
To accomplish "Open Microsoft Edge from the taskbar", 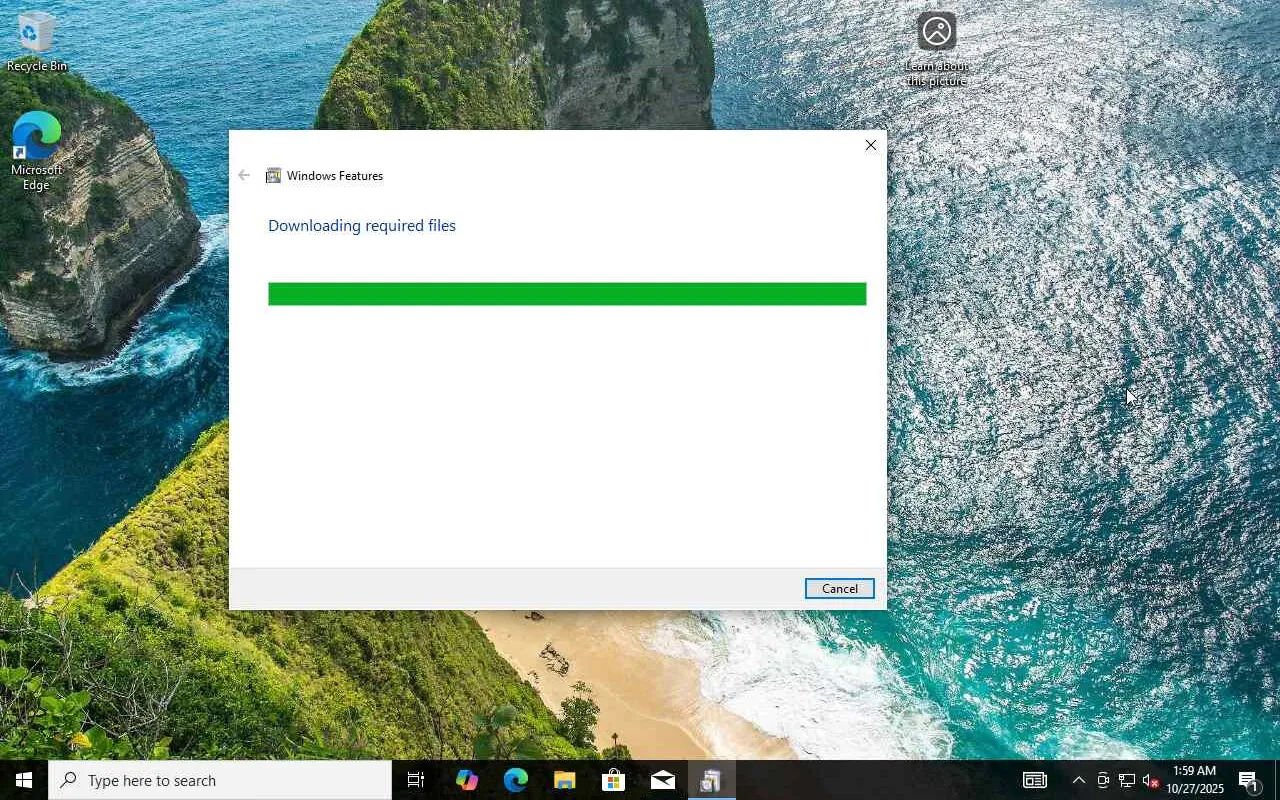I will 515,780.
